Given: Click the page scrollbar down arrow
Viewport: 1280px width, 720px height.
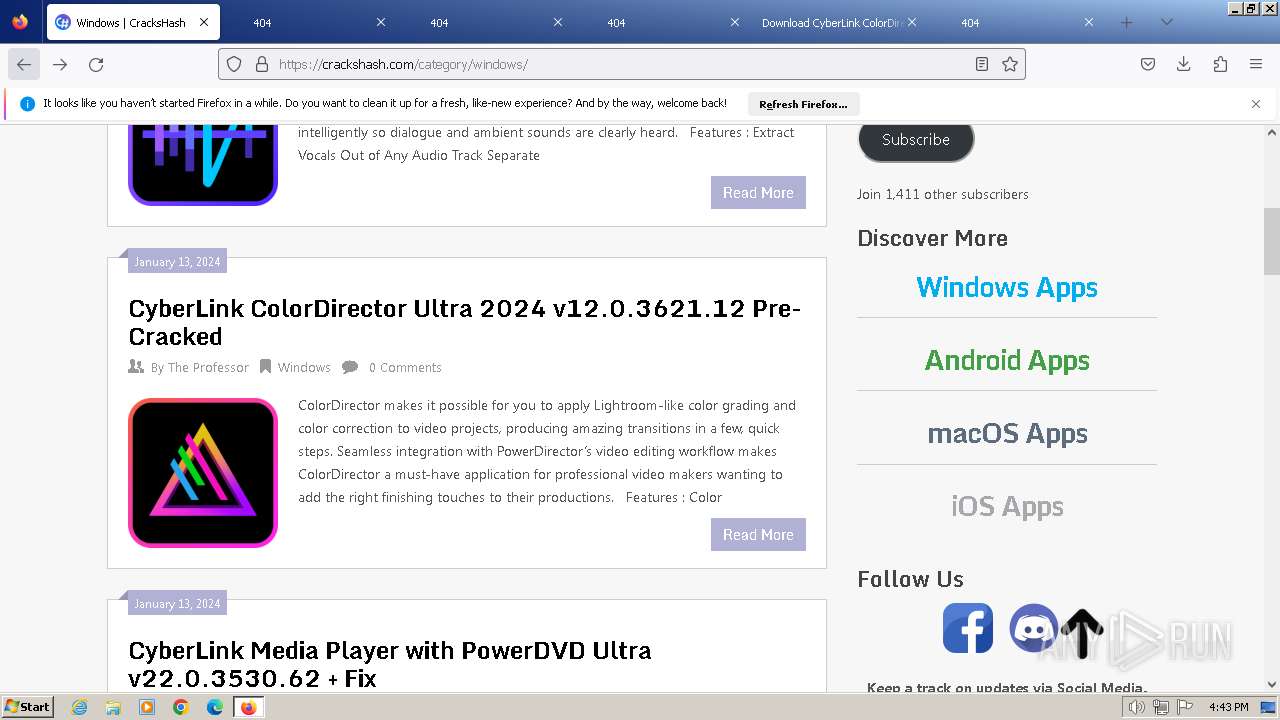Looking at the screenshot, I should coord(1272,685).
